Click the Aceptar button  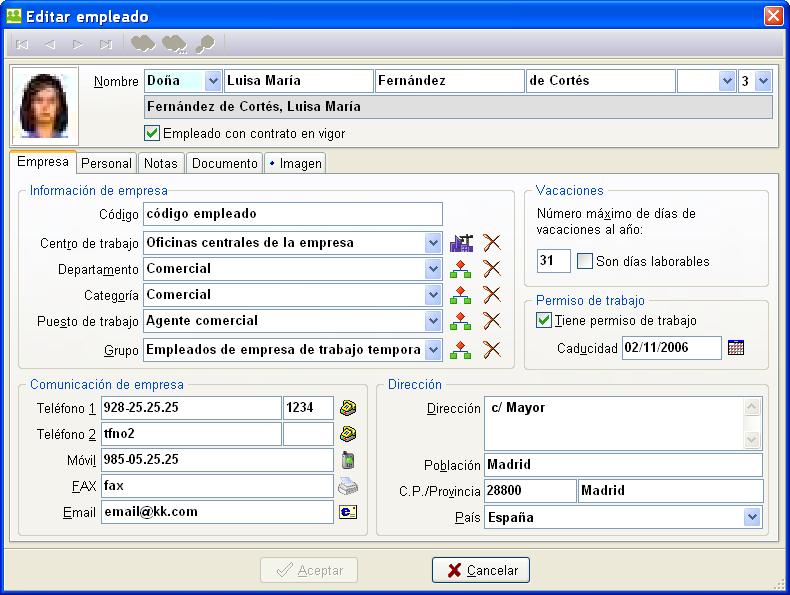click(309, 570)
